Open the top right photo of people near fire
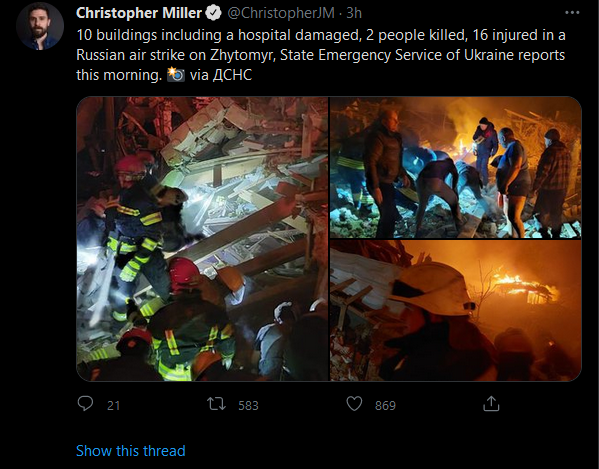 (455, 168)
